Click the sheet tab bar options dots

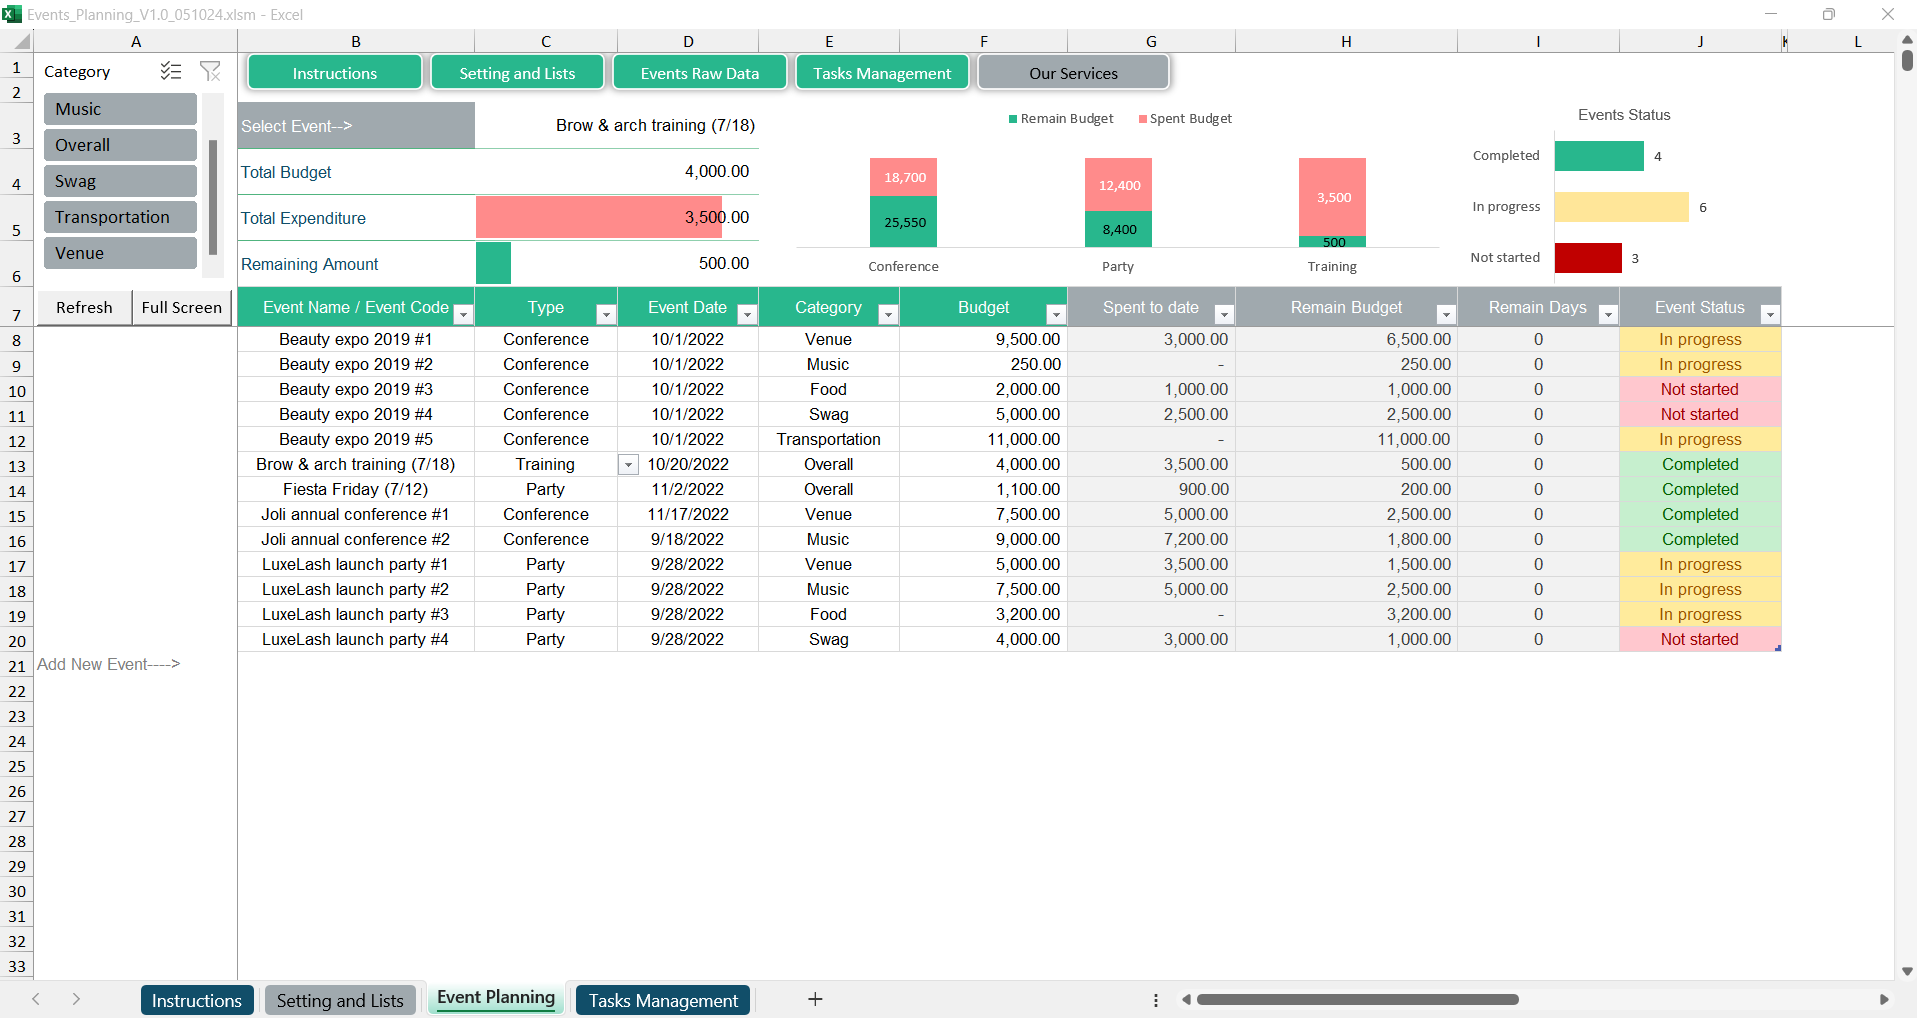click(x=1156, y=1000)
